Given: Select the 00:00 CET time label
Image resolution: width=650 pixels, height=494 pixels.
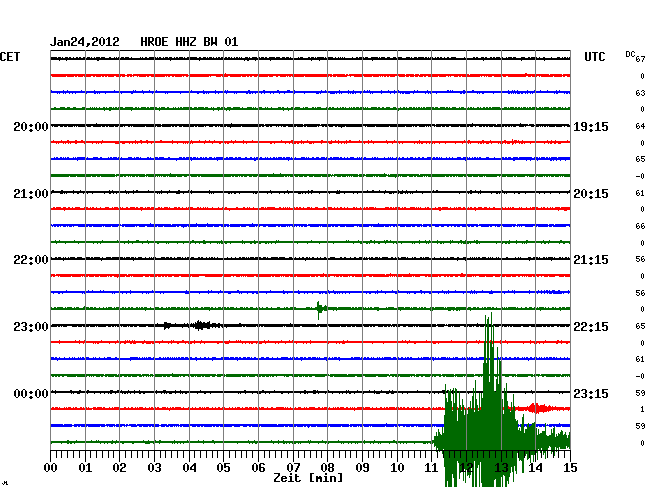Looking at the screenshot, I should [x=31, y=393].
